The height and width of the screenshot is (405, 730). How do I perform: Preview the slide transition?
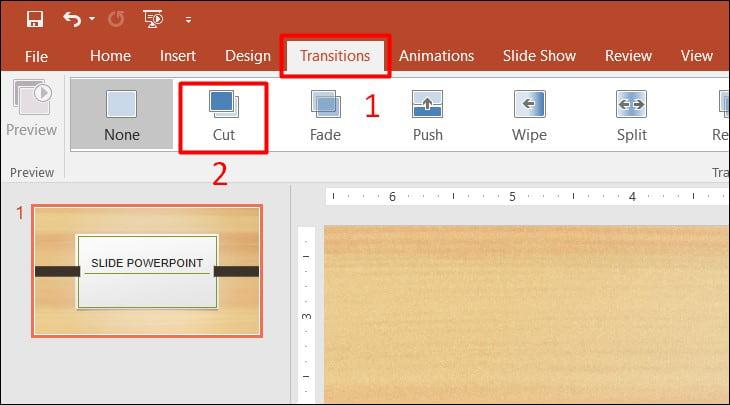(x=32, y=108)
